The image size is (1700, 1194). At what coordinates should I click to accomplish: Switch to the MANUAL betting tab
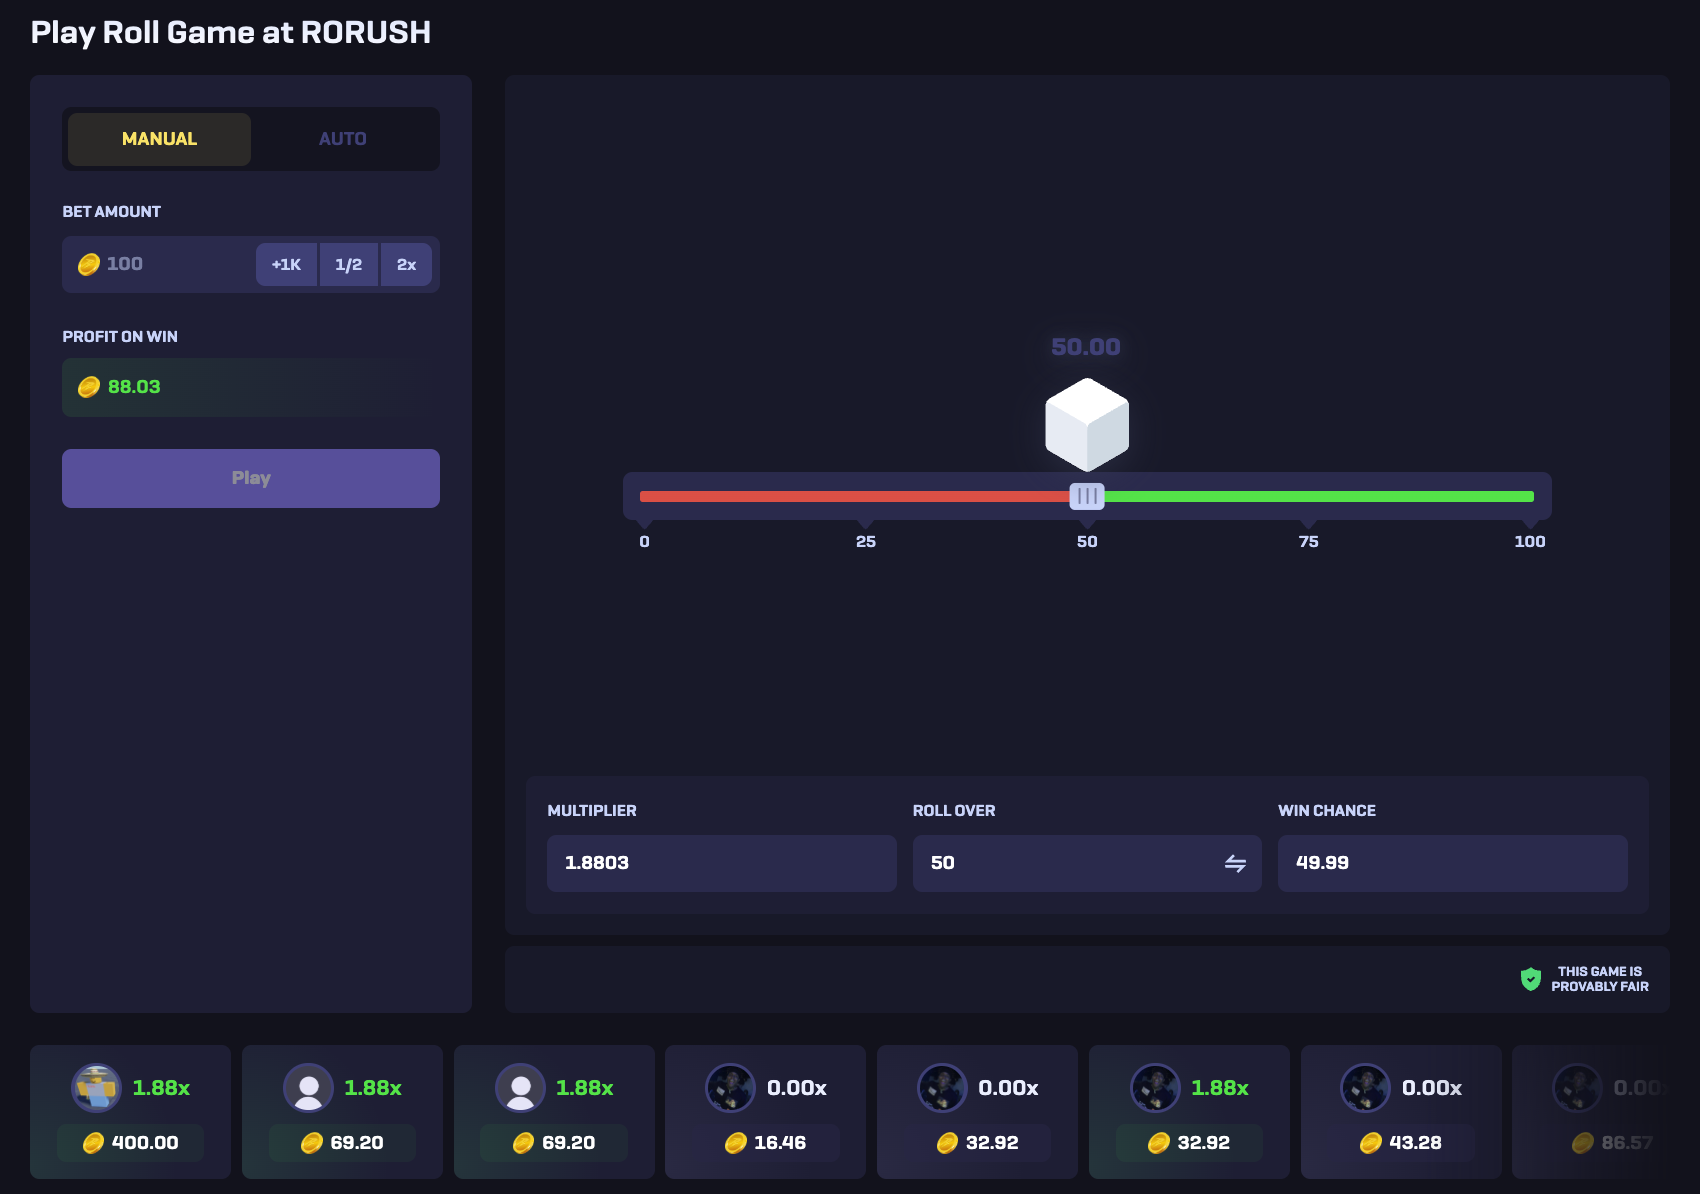coord(159,139)
